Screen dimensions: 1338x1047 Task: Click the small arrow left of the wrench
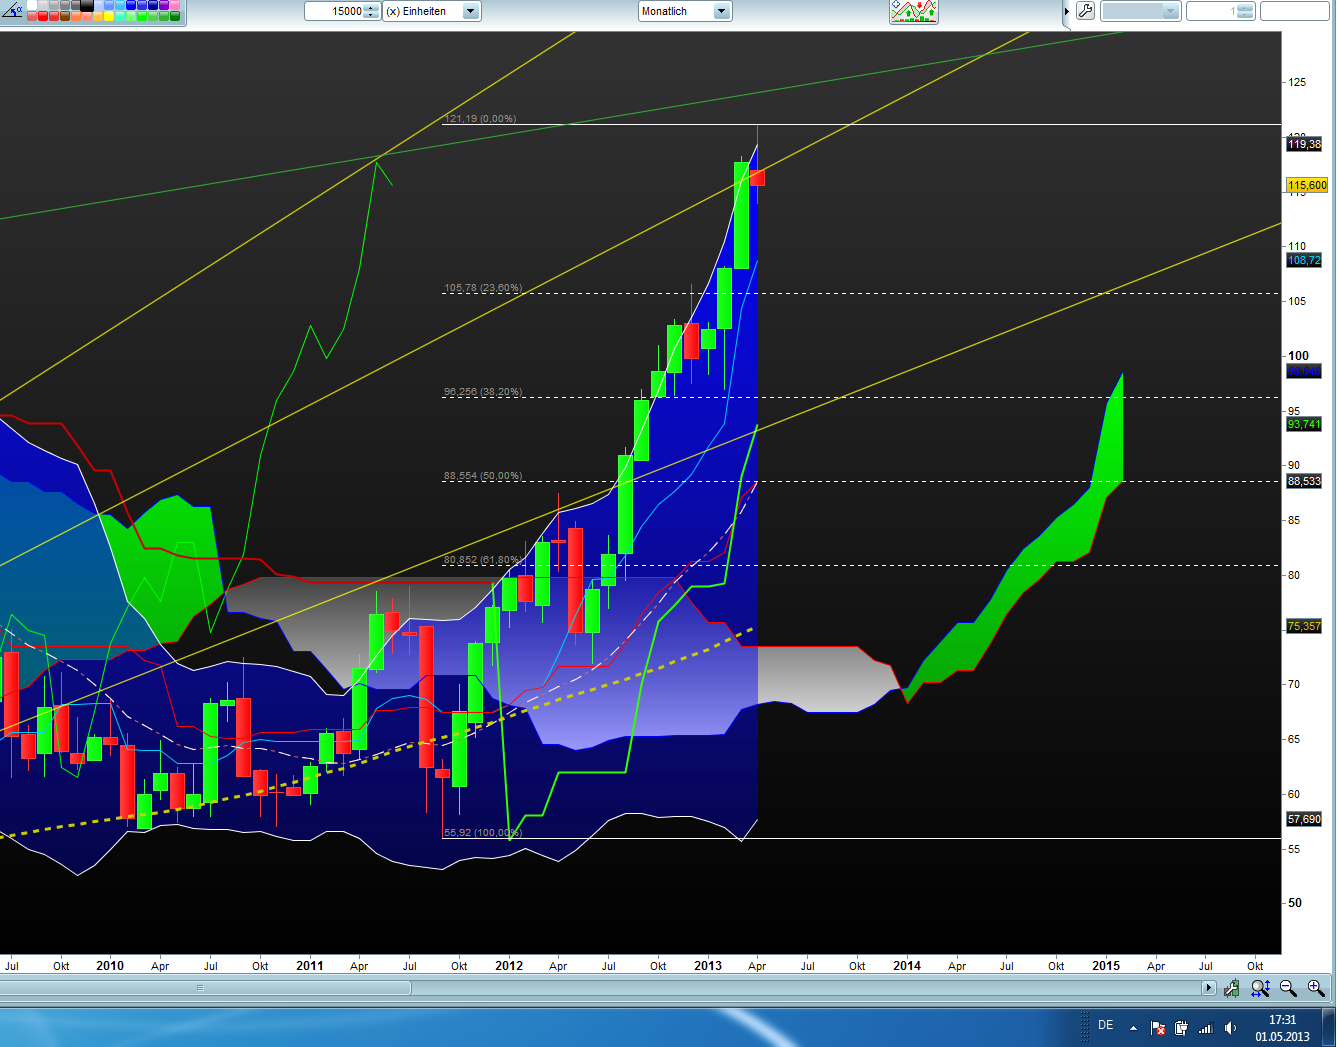1067,11
